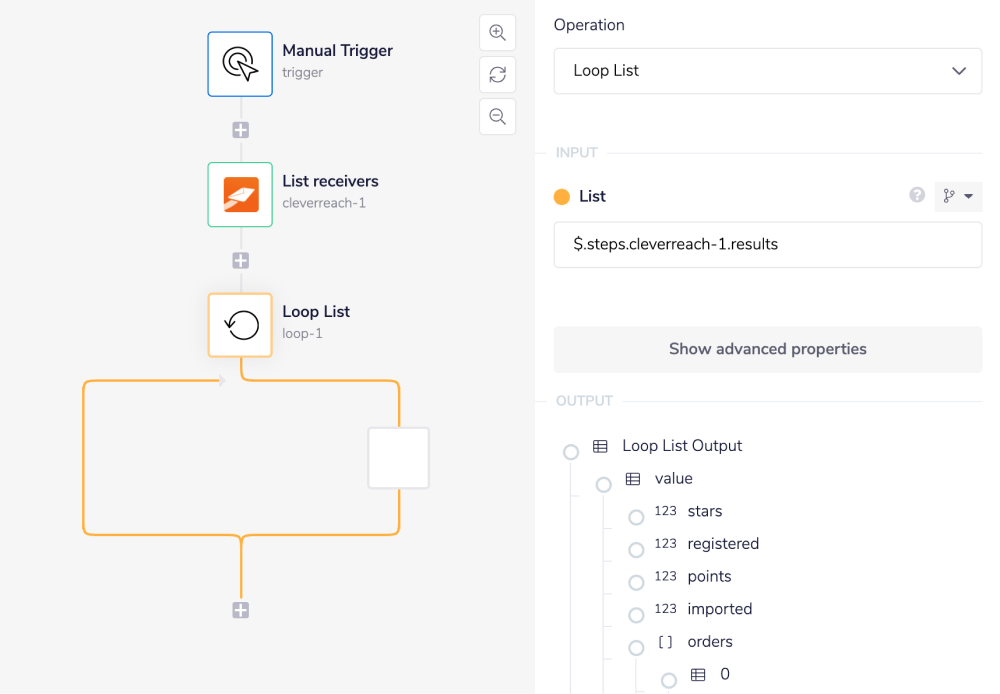The image size is (1000, 694).
Task: Open the Operation dropdown showing Loop List
Action: point(767,71)
